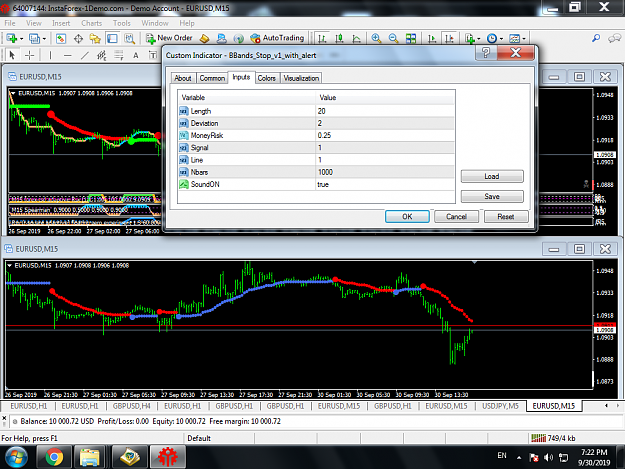Open the Market Watch window icon
This screenshot has width=625, height=469.
61,39
